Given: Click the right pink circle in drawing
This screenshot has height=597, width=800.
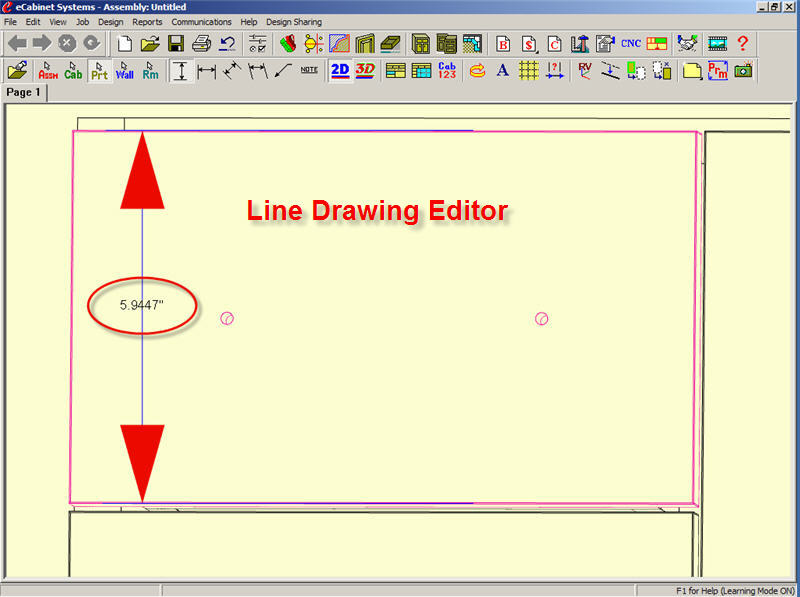Looking at the screenshot, I should 541,319.
